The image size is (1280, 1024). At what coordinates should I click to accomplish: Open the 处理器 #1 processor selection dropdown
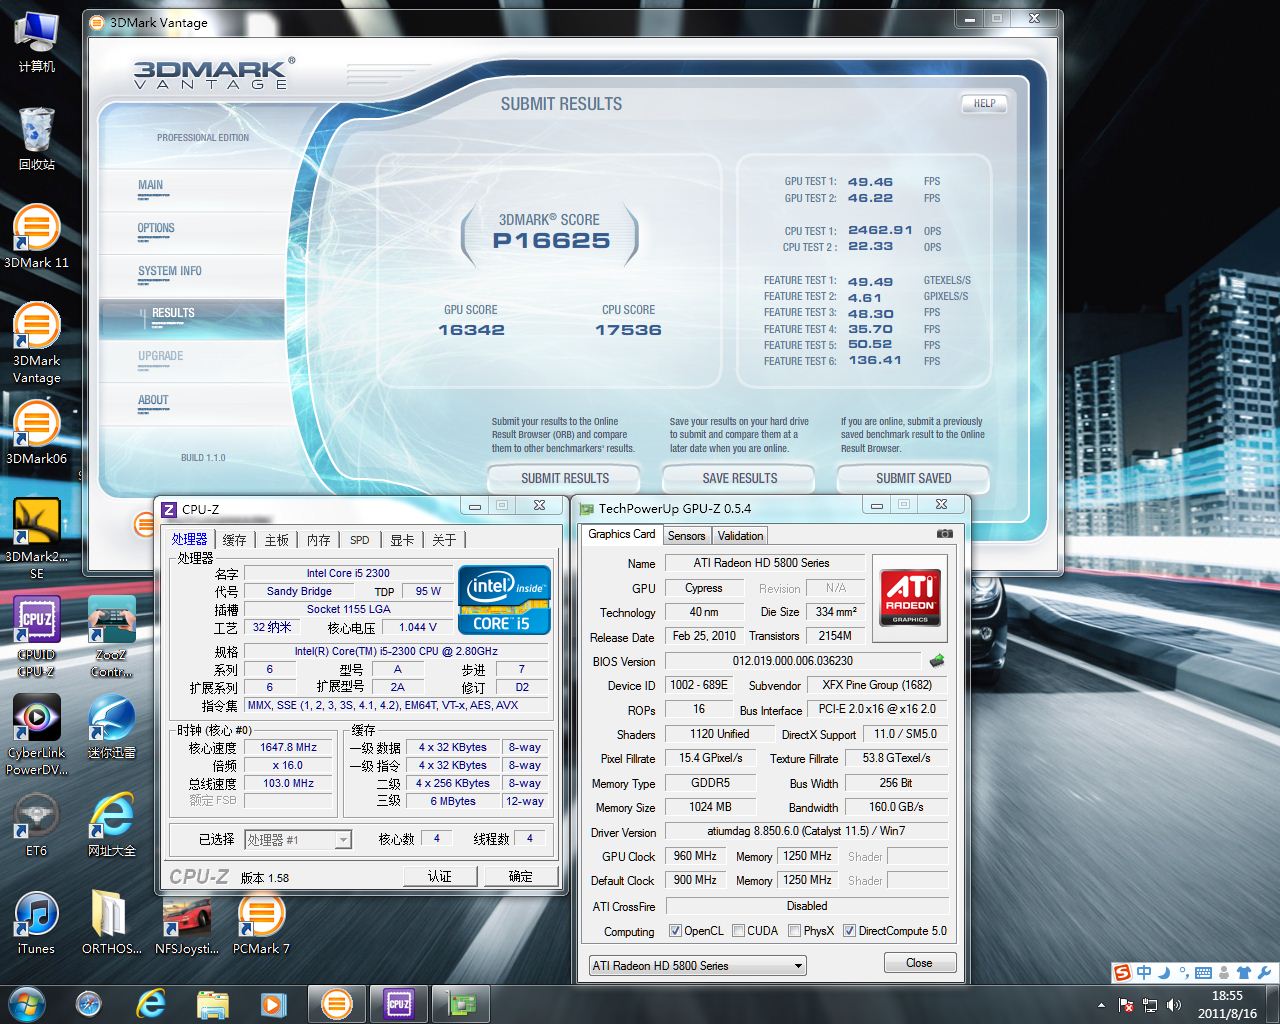(x=298, y=839)
